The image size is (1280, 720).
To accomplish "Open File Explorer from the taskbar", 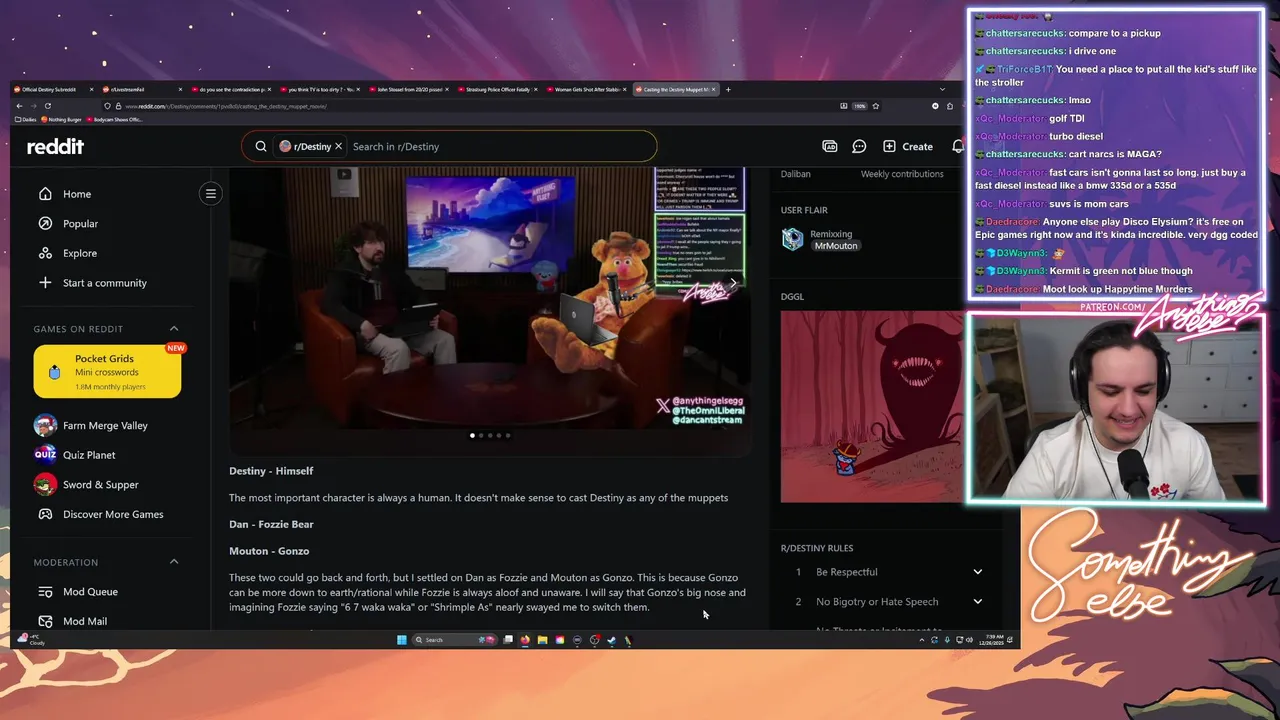I will [x=542, y=640].
